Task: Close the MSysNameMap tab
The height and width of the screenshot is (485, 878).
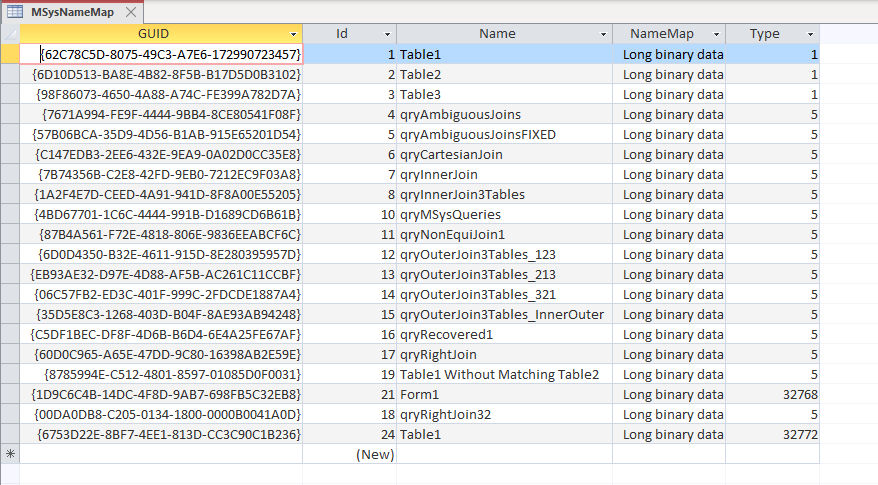Action: click(131, 12)
